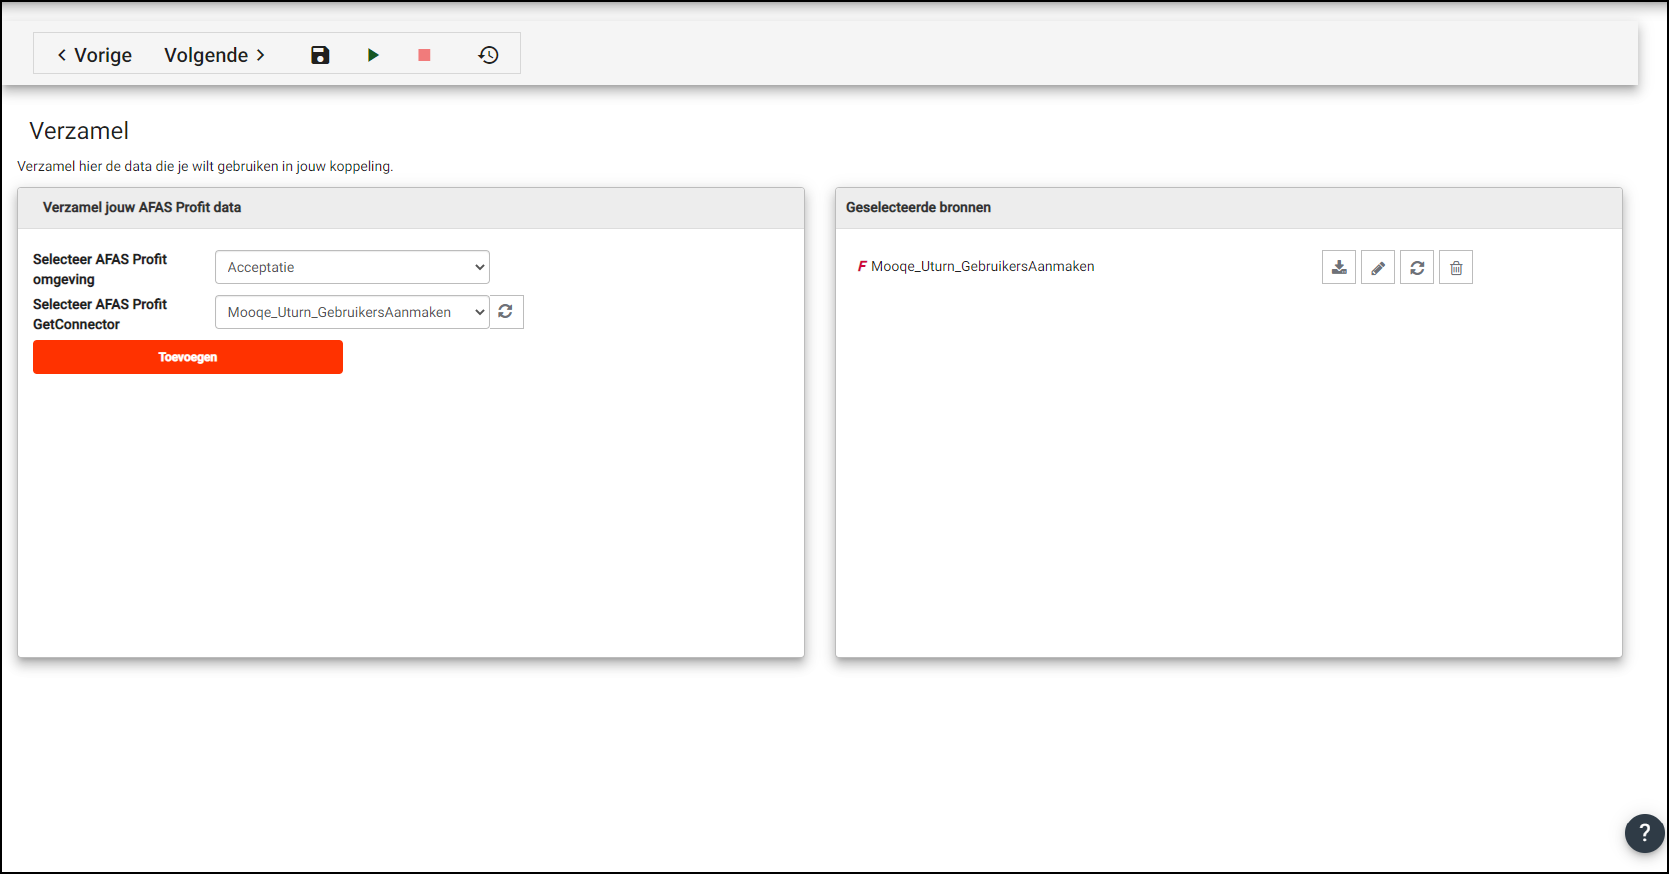The width and height of the screenshot is (1669, 874).
Task: Click the red F icon beside the source
Action: [862, 267]
